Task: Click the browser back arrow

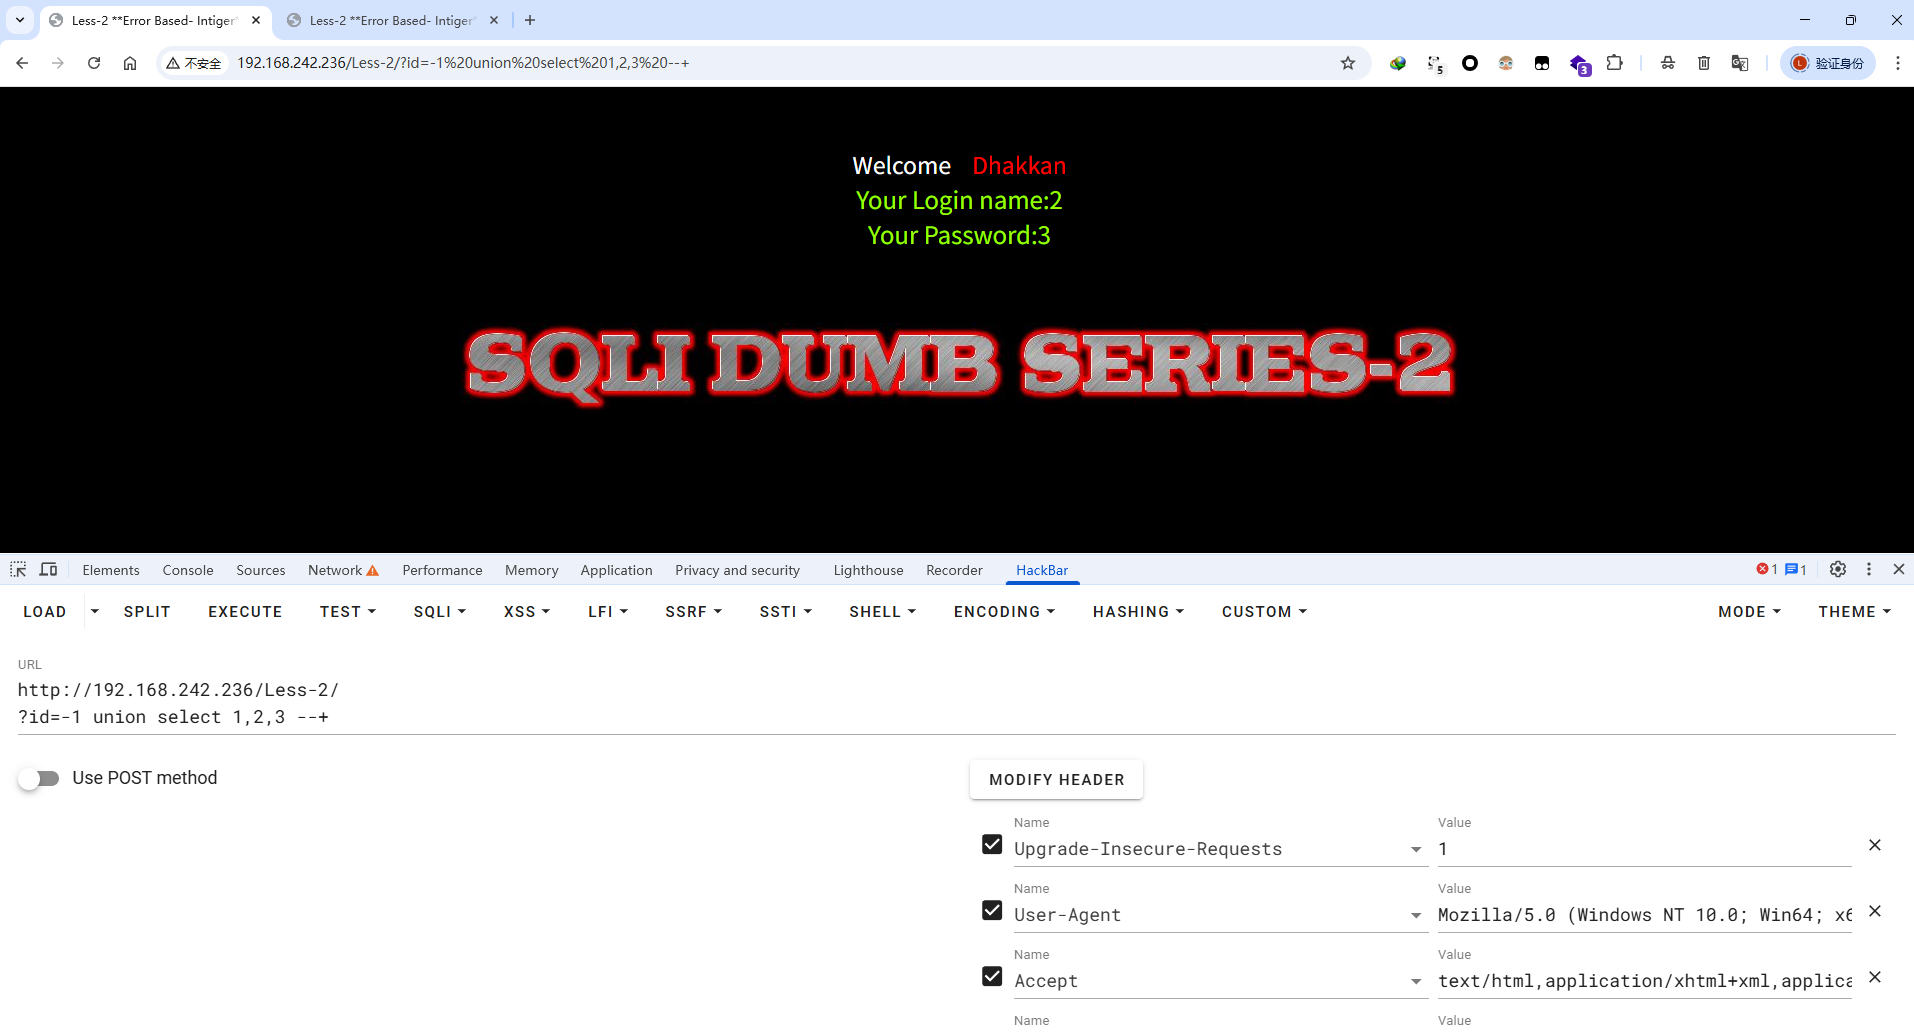Action: coord(22,63)
